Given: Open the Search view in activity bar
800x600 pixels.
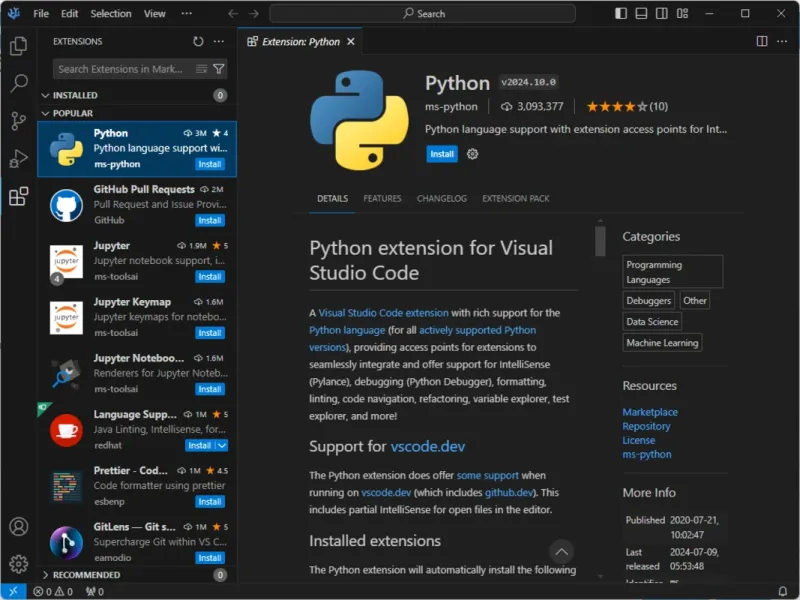Looking at the screenshot, I should click(x=19, y=83).
